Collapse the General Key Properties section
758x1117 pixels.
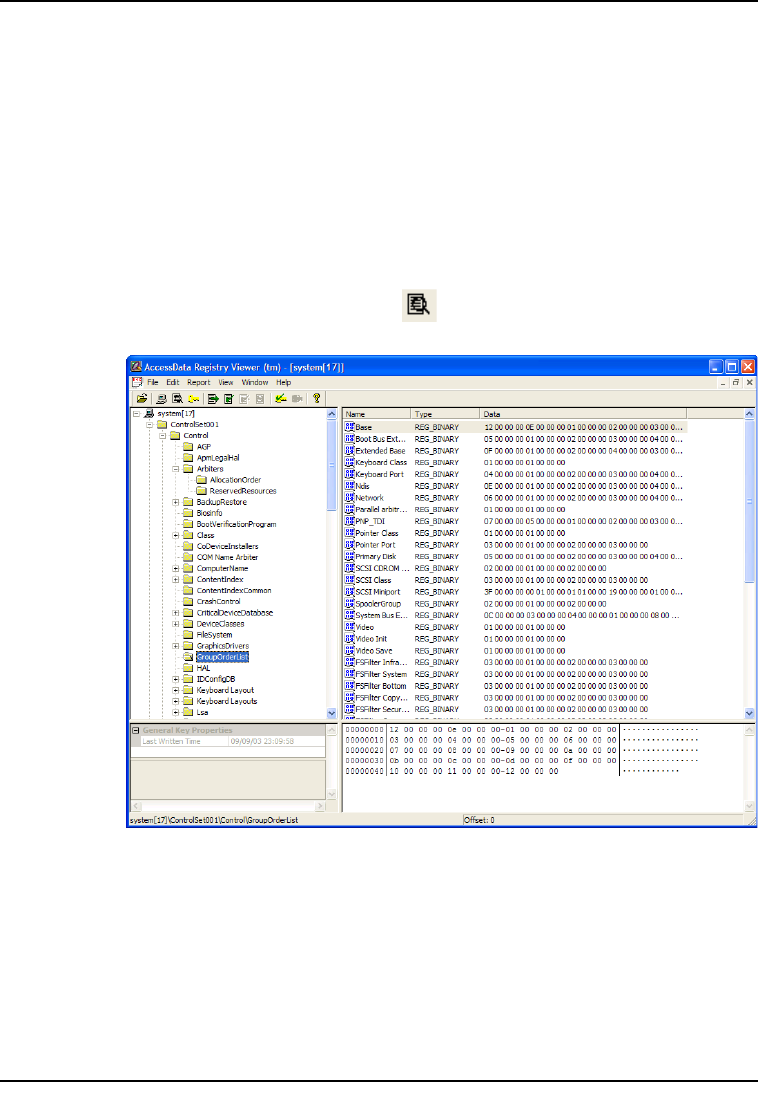(x=136, y=730)
